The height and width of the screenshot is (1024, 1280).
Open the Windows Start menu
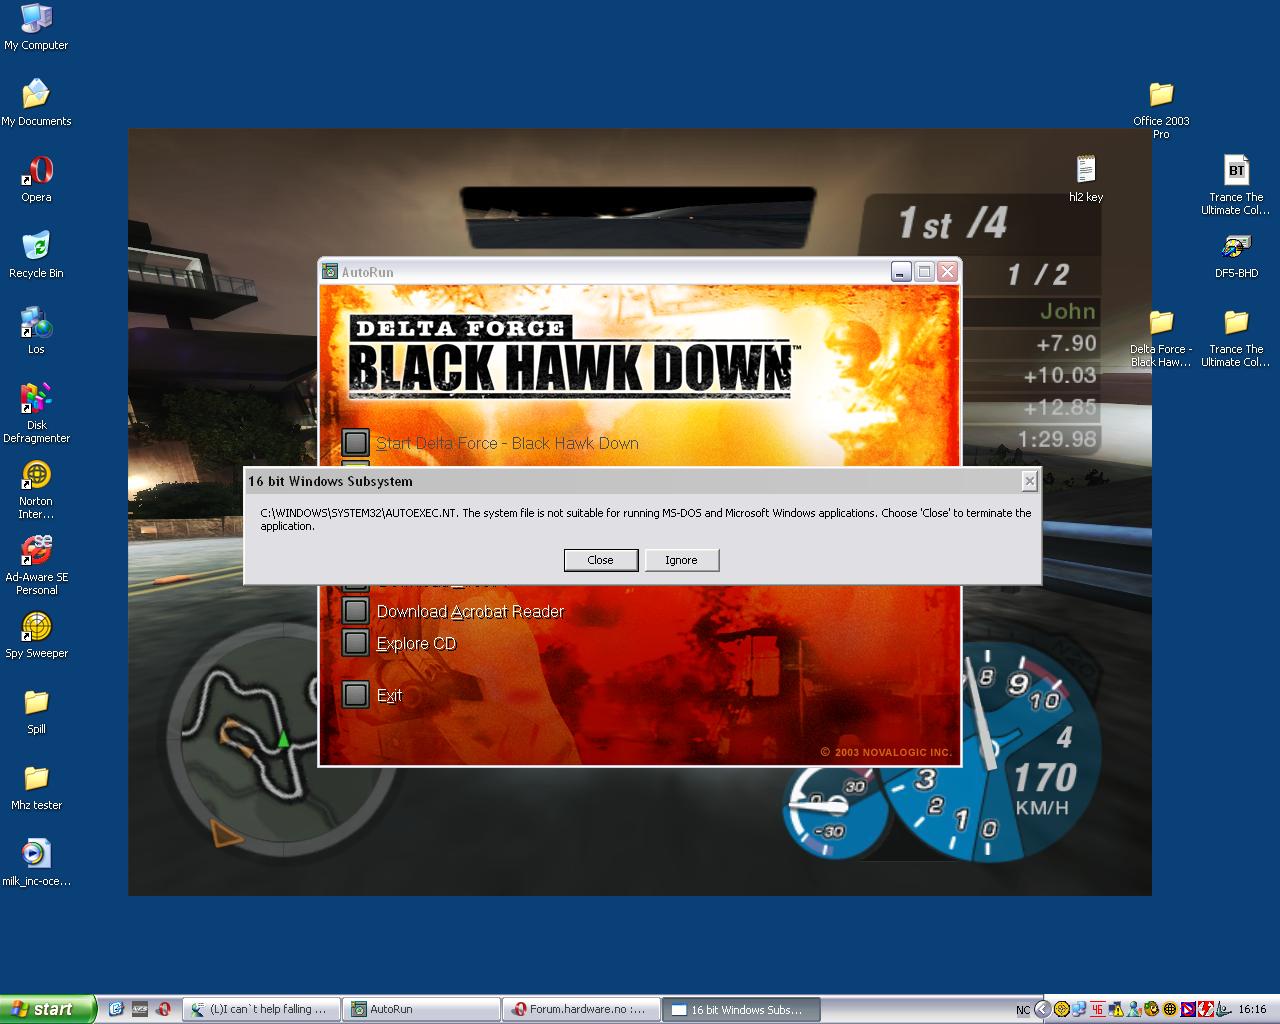48,1009
